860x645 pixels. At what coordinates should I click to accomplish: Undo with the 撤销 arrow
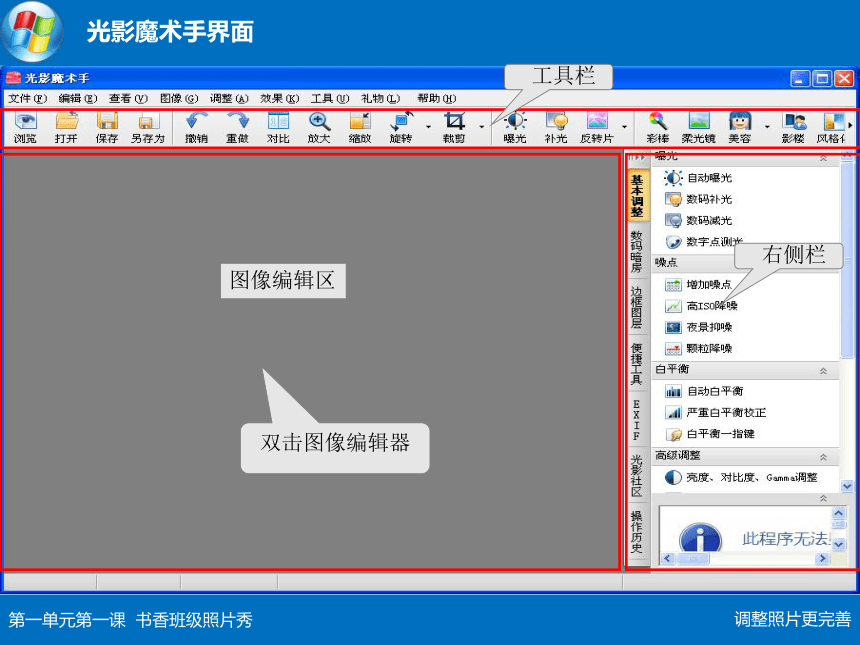pos(196,128)
